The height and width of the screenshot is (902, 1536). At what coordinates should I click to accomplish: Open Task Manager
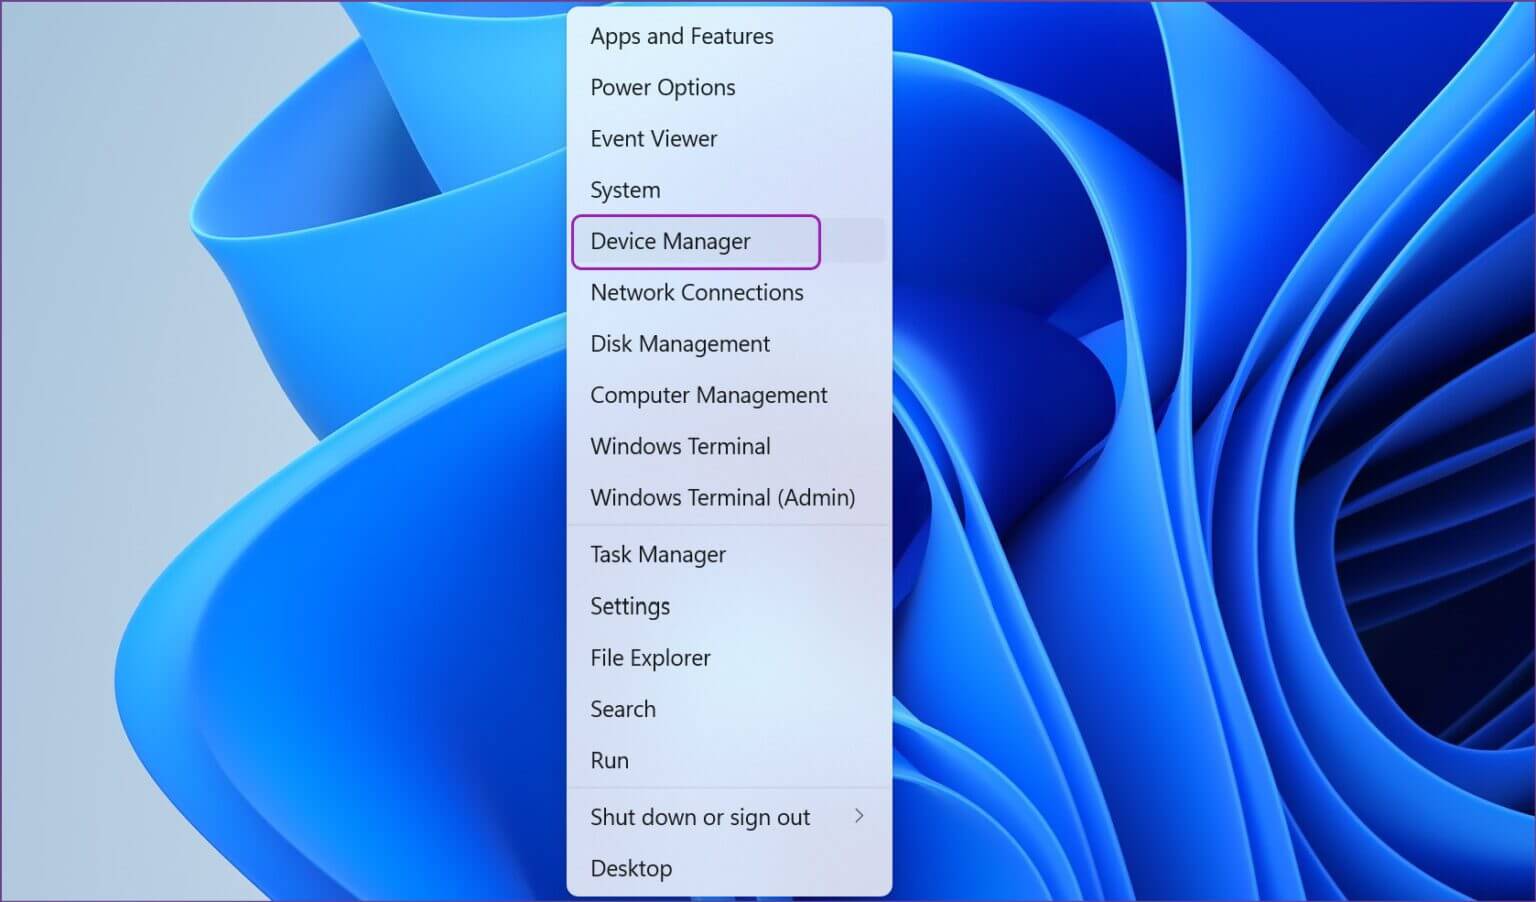point(729,554)
